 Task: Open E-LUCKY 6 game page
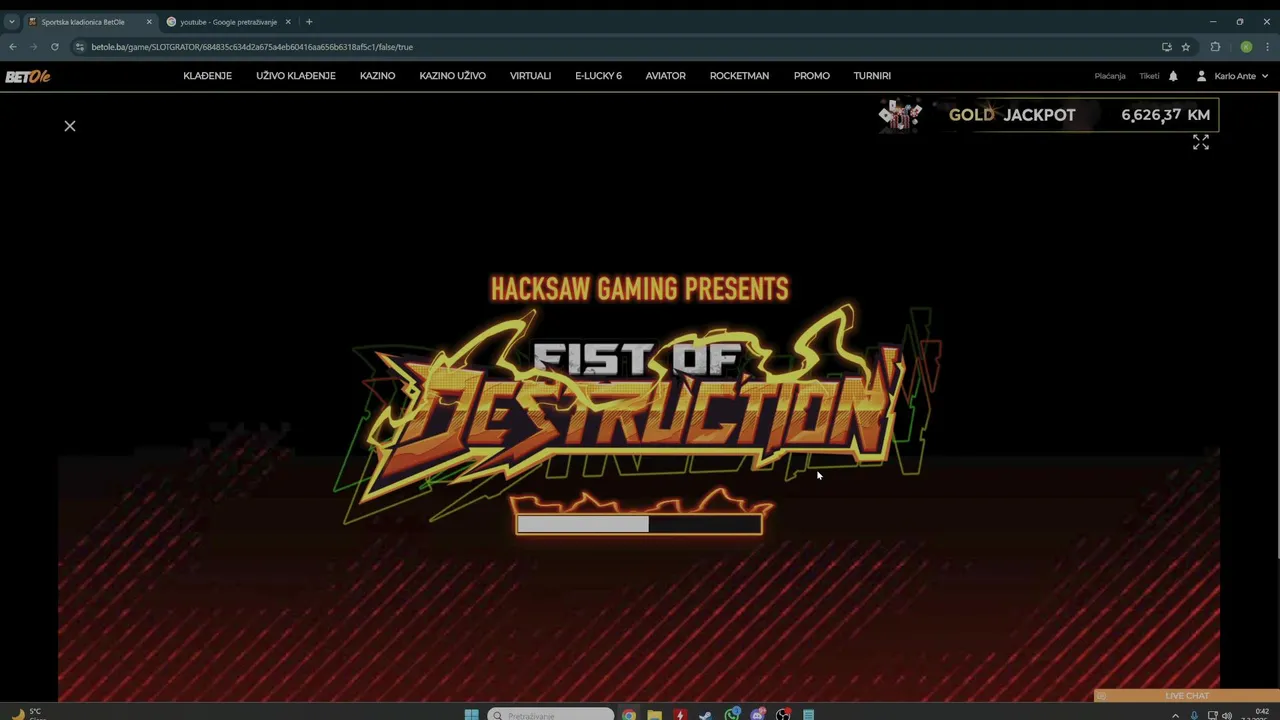pyautogui.click(x=598, y=76)
